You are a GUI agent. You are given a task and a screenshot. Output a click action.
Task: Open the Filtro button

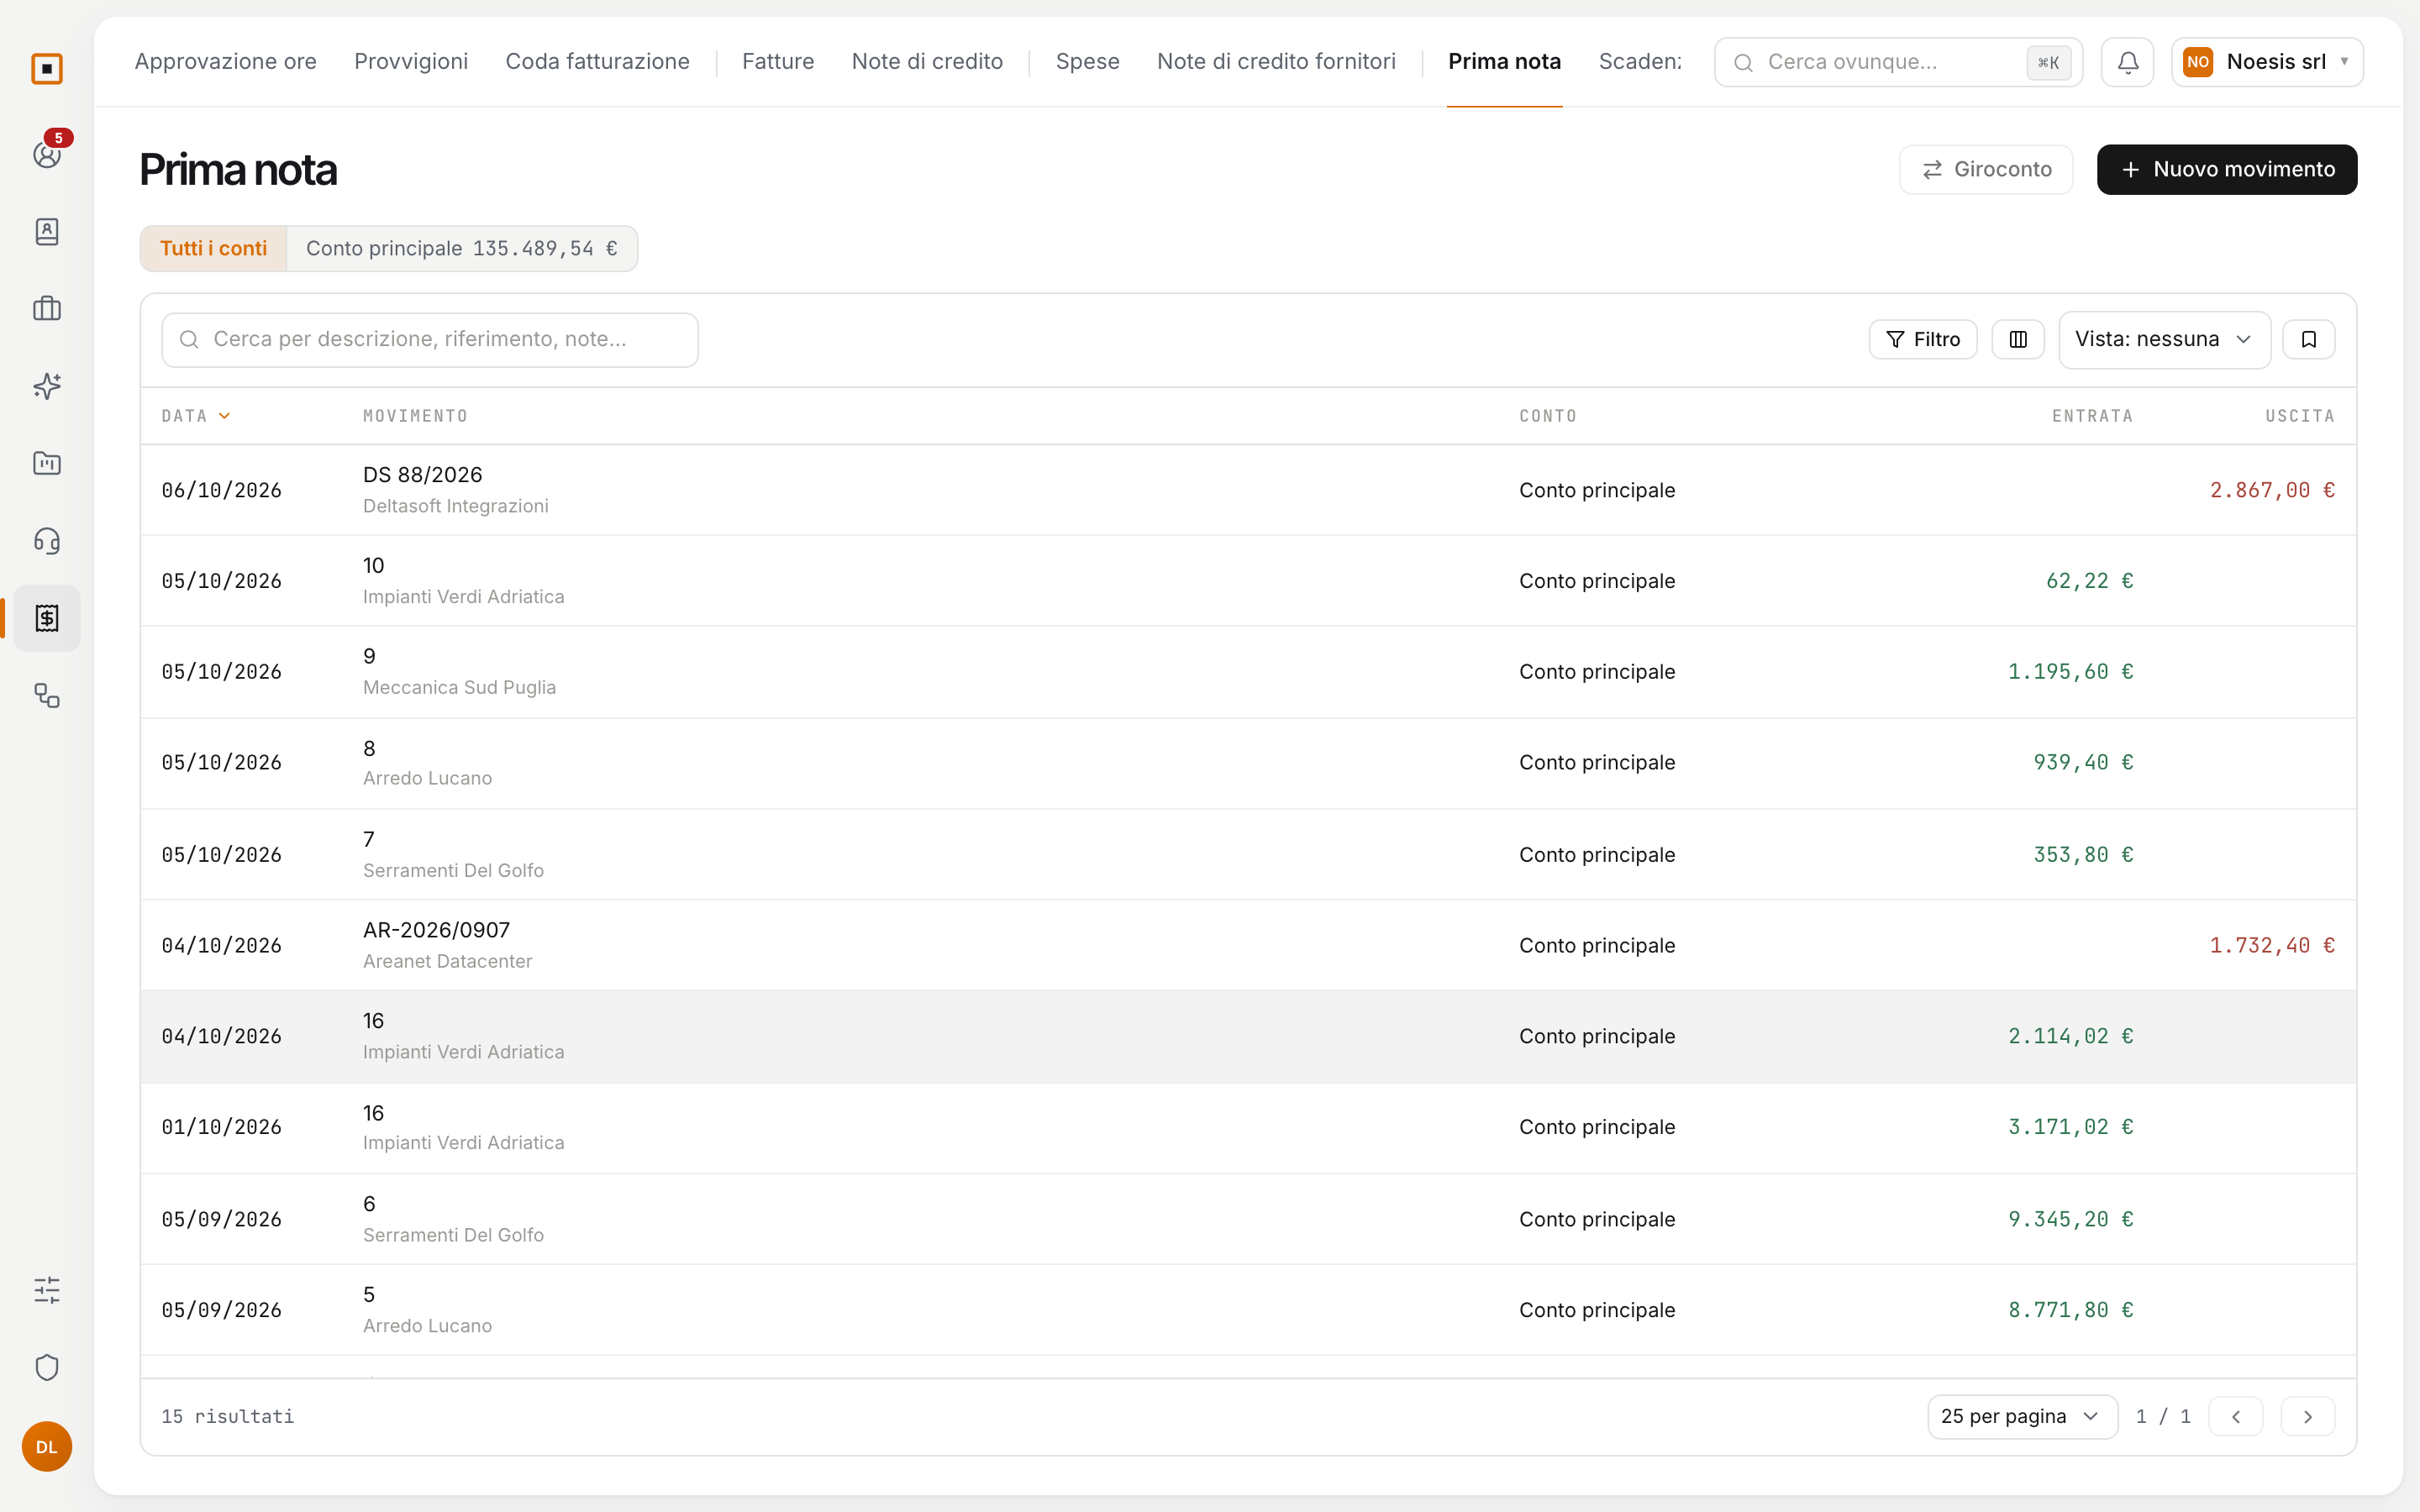tap(1922, 340)
